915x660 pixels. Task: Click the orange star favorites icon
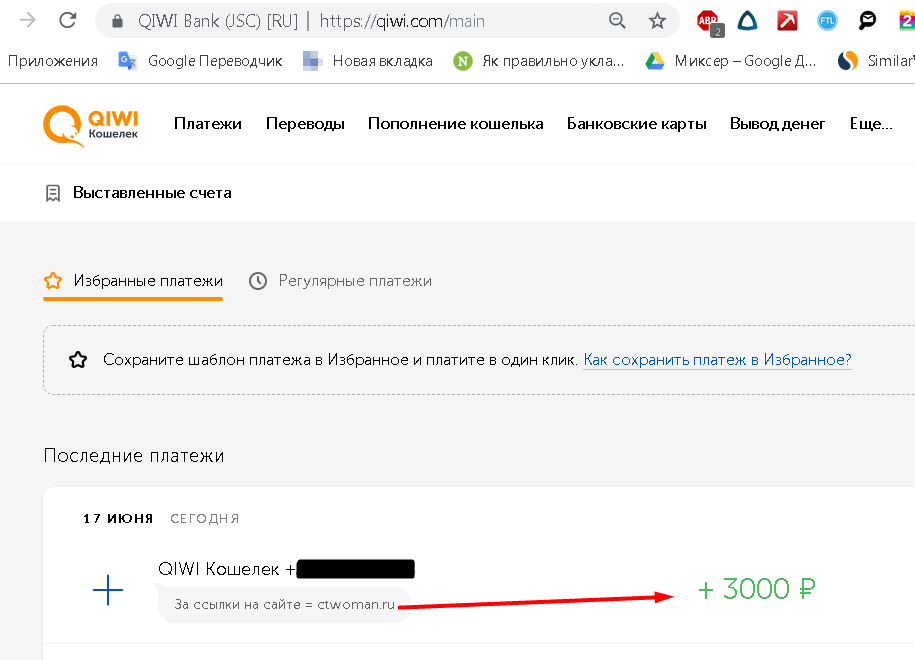53,281
